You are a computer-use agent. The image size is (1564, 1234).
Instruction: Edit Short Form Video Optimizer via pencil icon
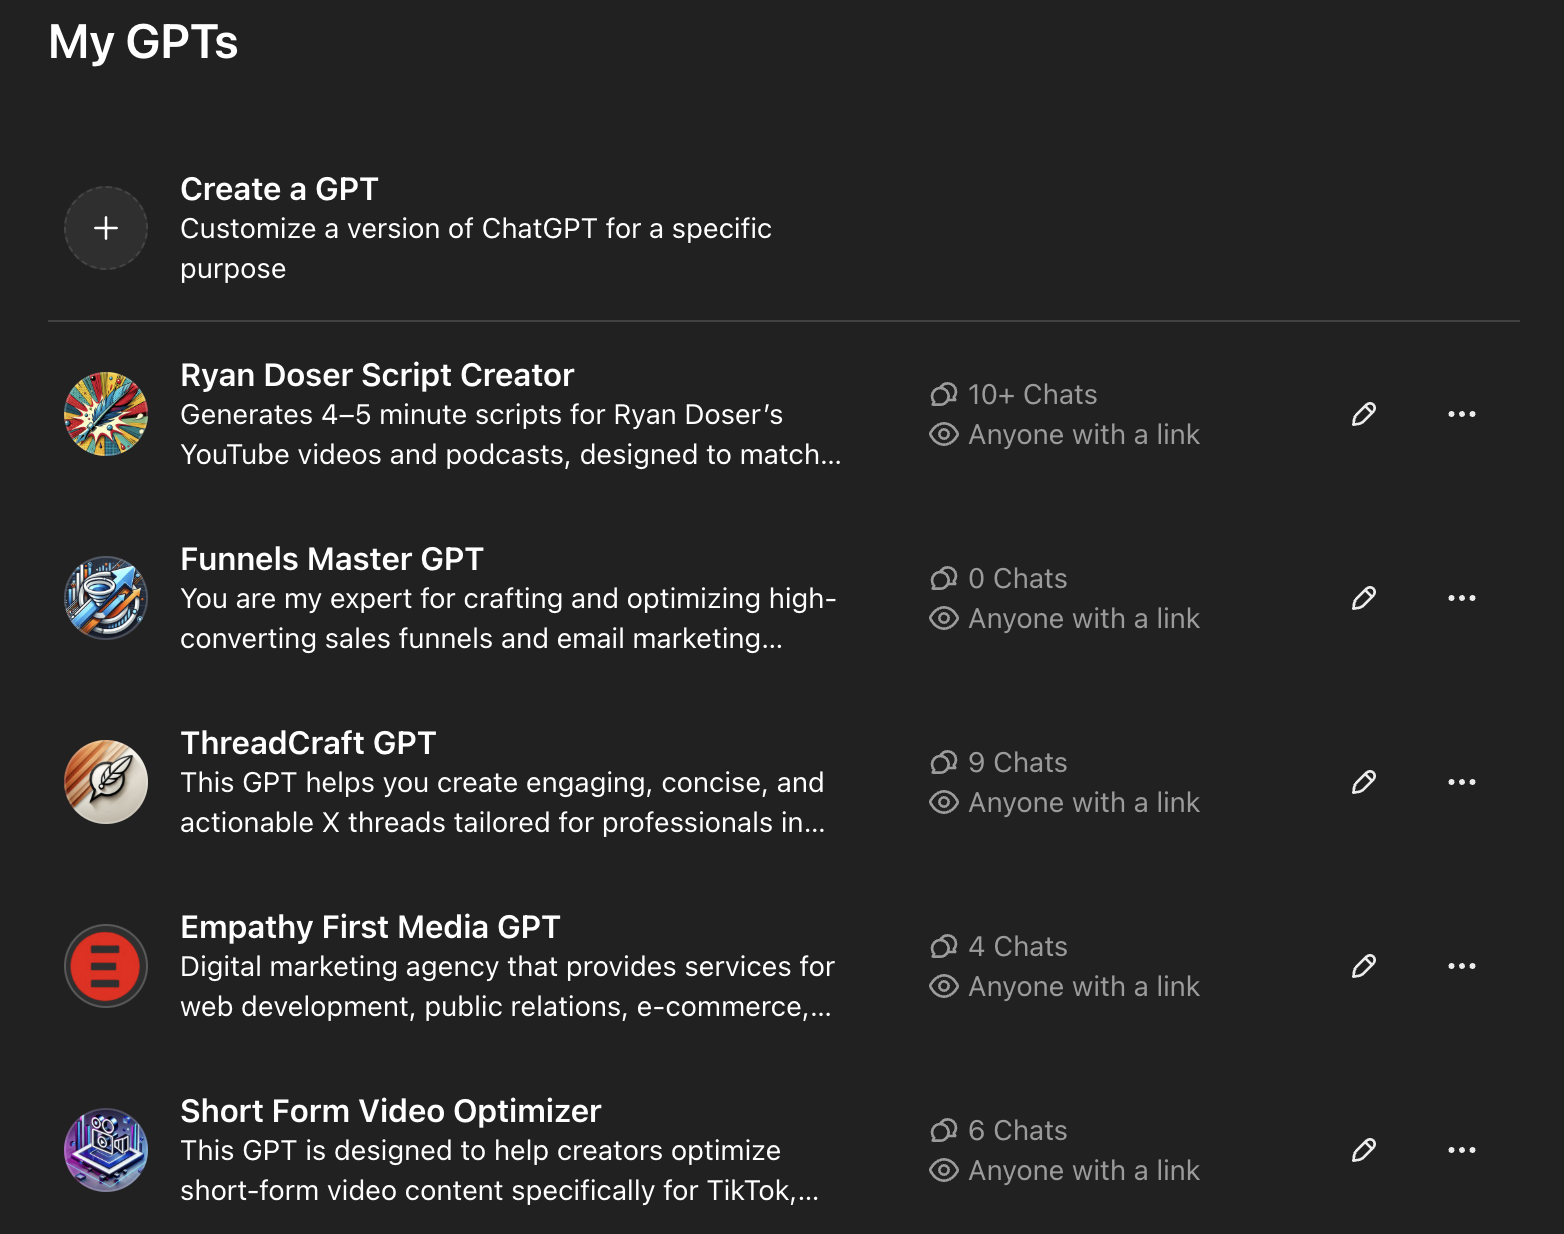[x=1364, y=1150]
